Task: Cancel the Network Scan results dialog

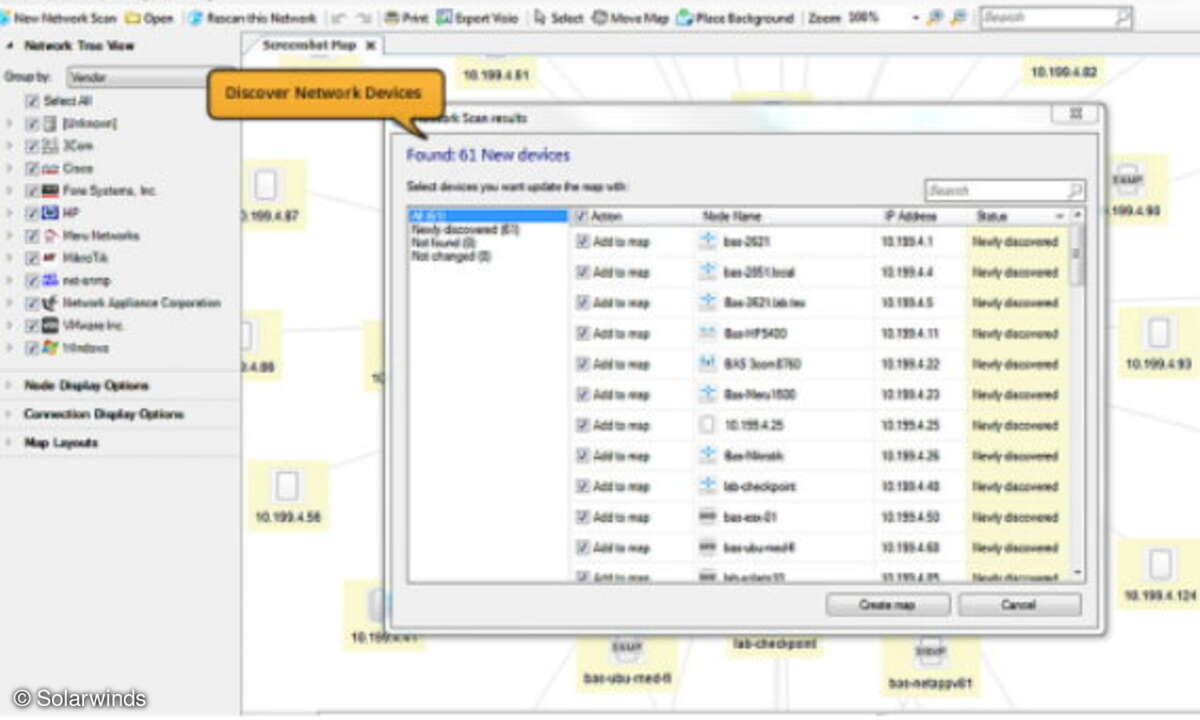Action: tap(1019, 605)
